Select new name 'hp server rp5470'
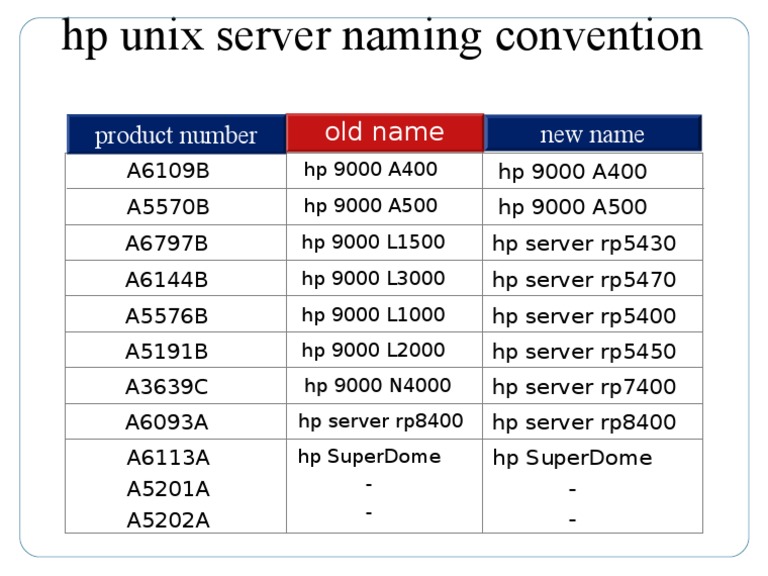The height and width of the screenshot is (576, 768). pyautogui.click(x=584, y=280)
